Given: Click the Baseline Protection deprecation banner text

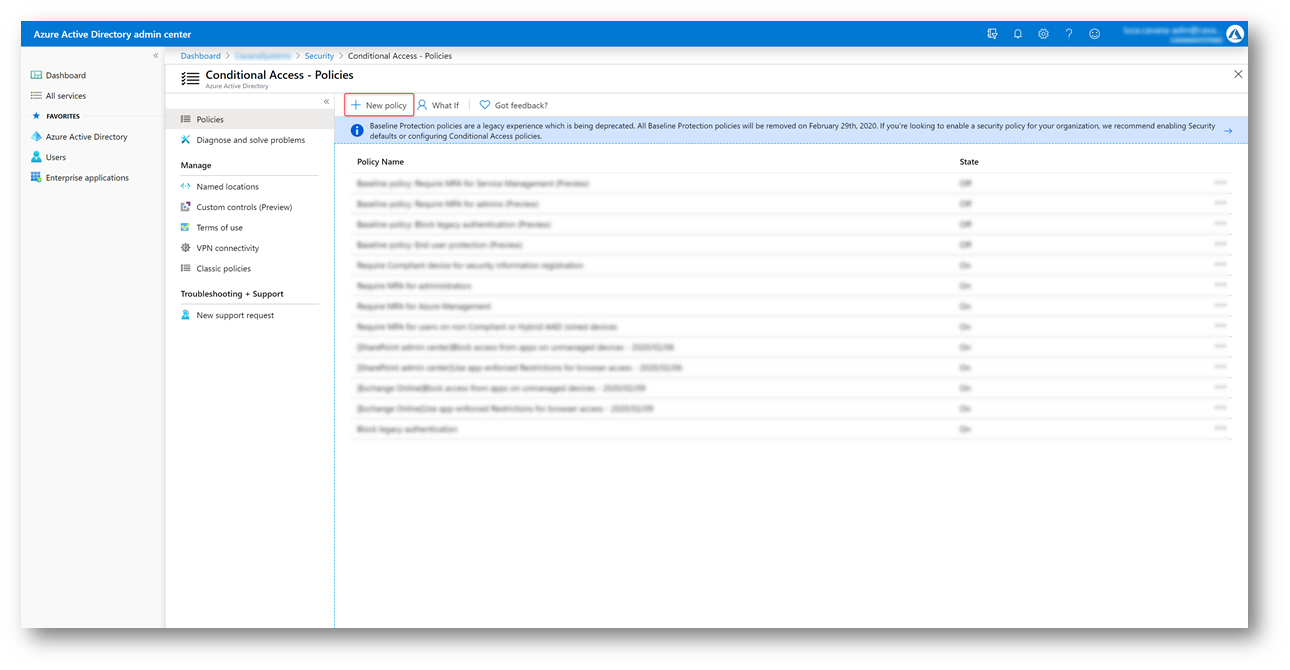Looking at the screenshot, I should [793, 130].
